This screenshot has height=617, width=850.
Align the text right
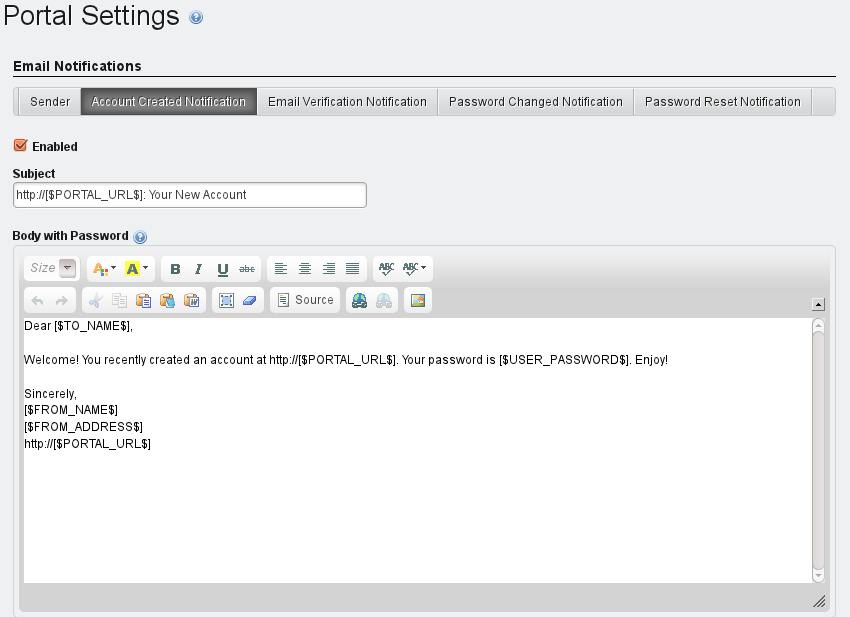point(329,268)
